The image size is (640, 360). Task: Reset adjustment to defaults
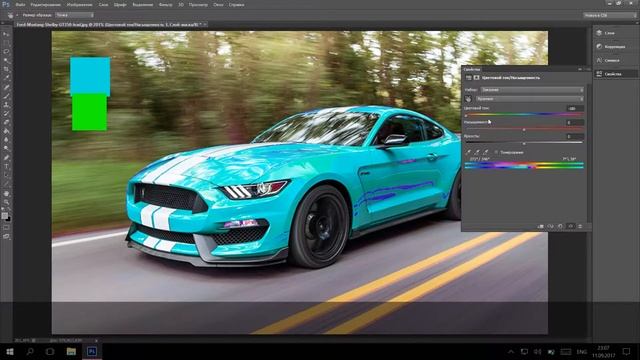point(560,226)
